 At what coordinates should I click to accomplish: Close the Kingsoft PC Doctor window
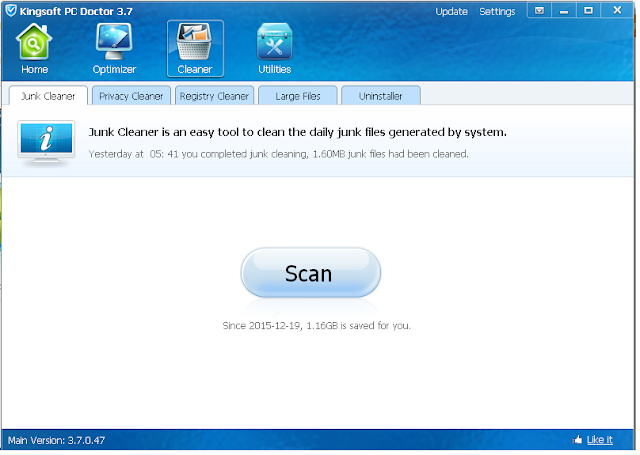click(617, 11)
